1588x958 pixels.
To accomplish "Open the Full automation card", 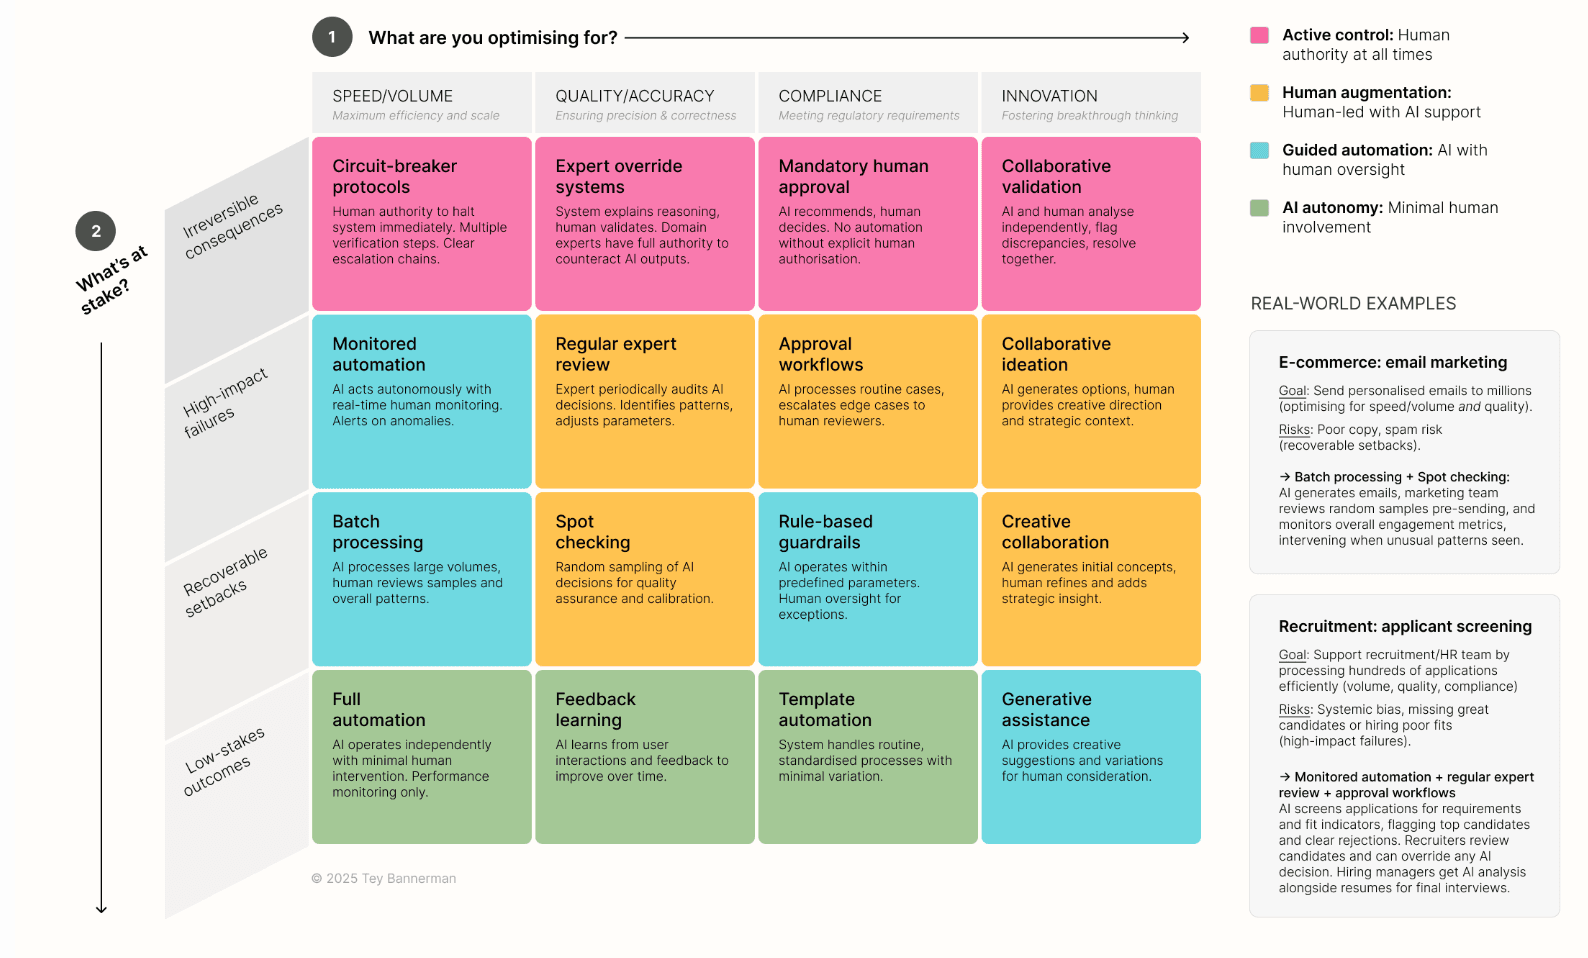I will coord(421,757).
